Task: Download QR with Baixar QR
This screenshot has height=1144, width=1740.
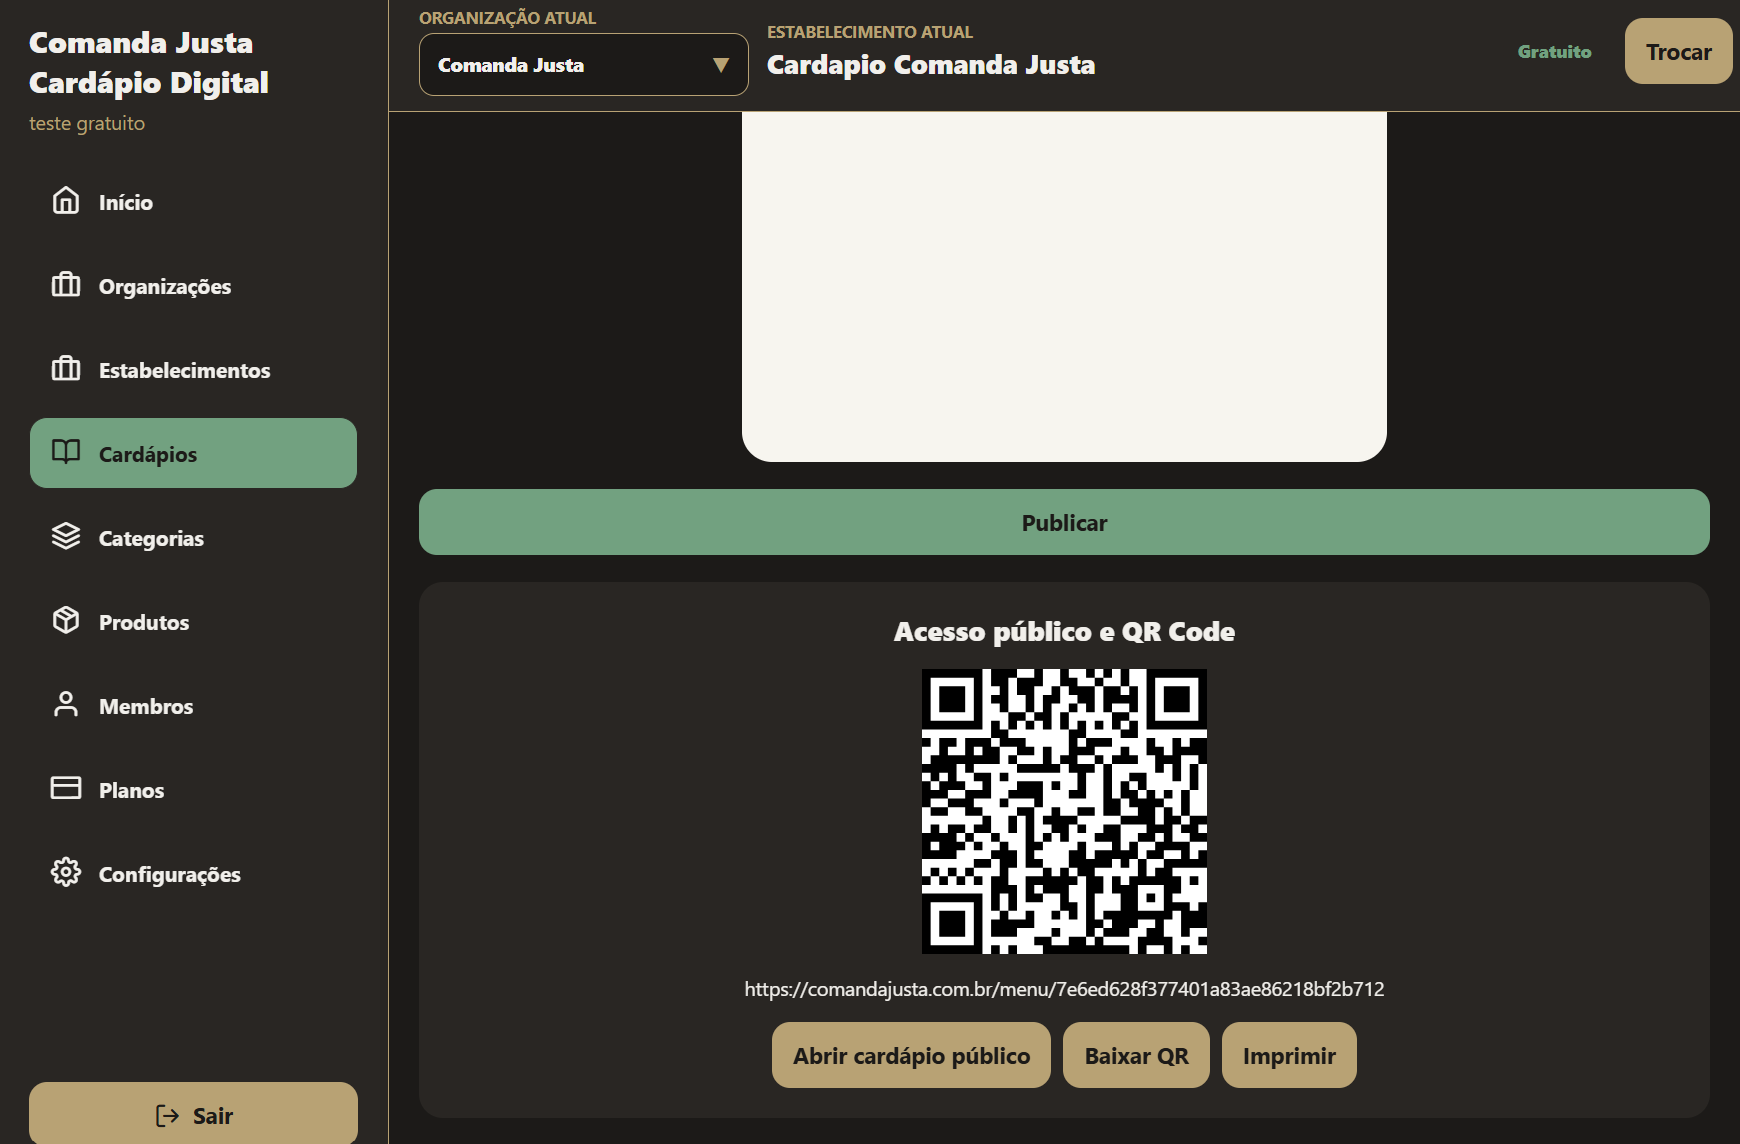Action: (x=1136, y=1055)
